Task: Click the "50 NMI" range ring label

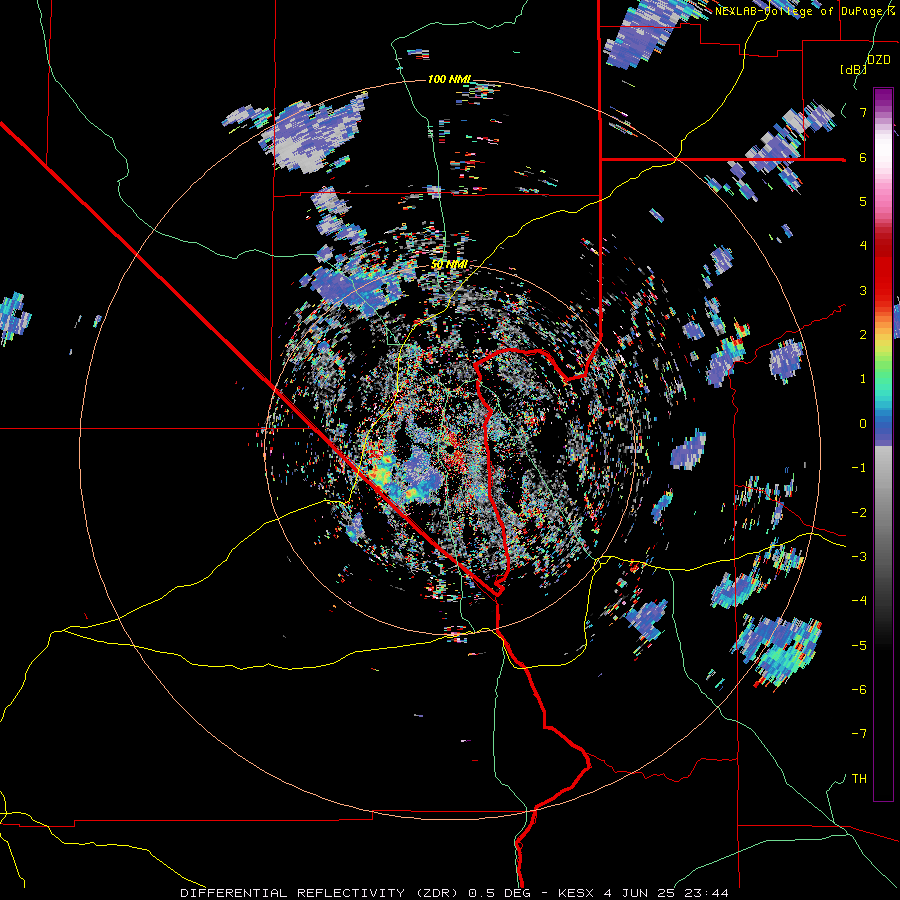Action: click(x=449, y=265)
